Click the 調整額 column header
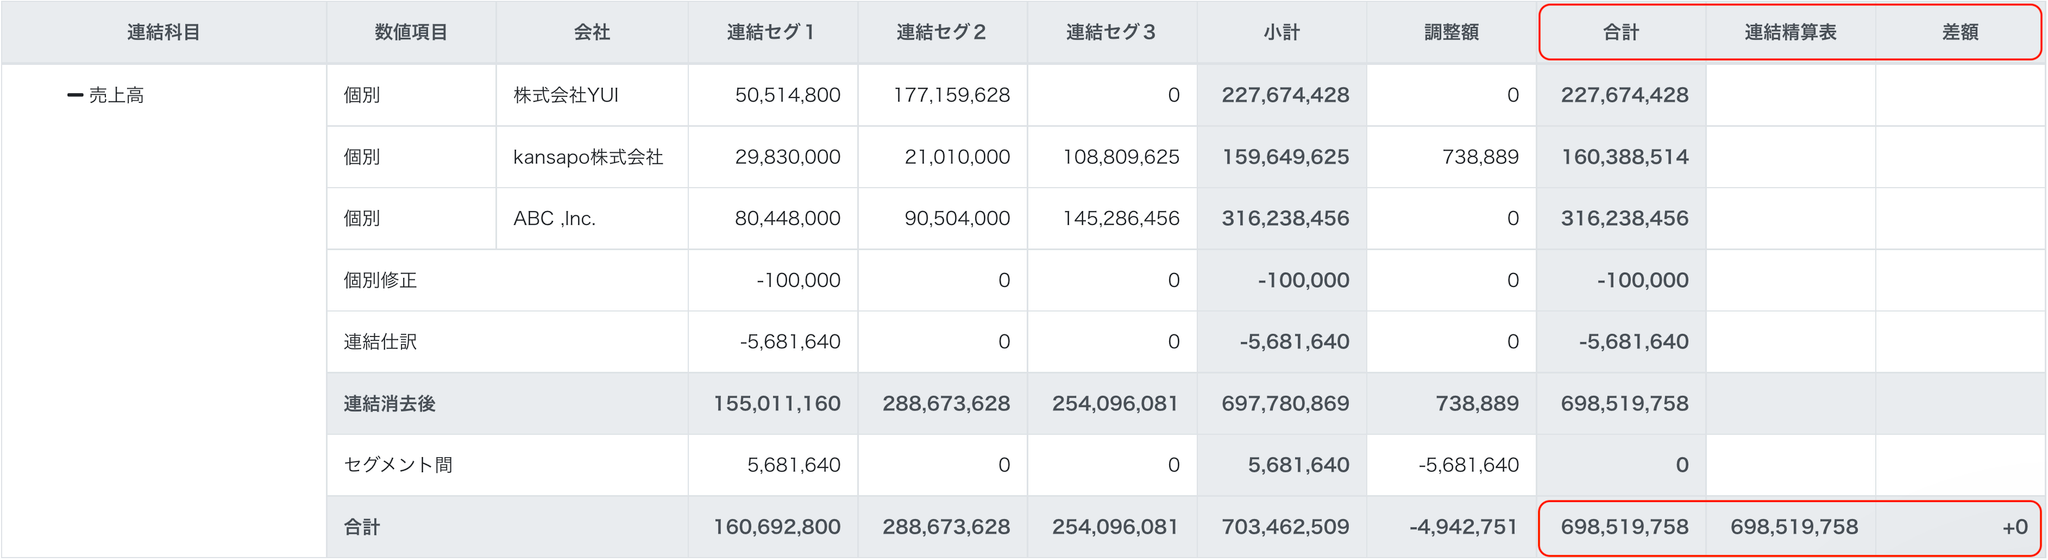 (x=1451, y=32)
